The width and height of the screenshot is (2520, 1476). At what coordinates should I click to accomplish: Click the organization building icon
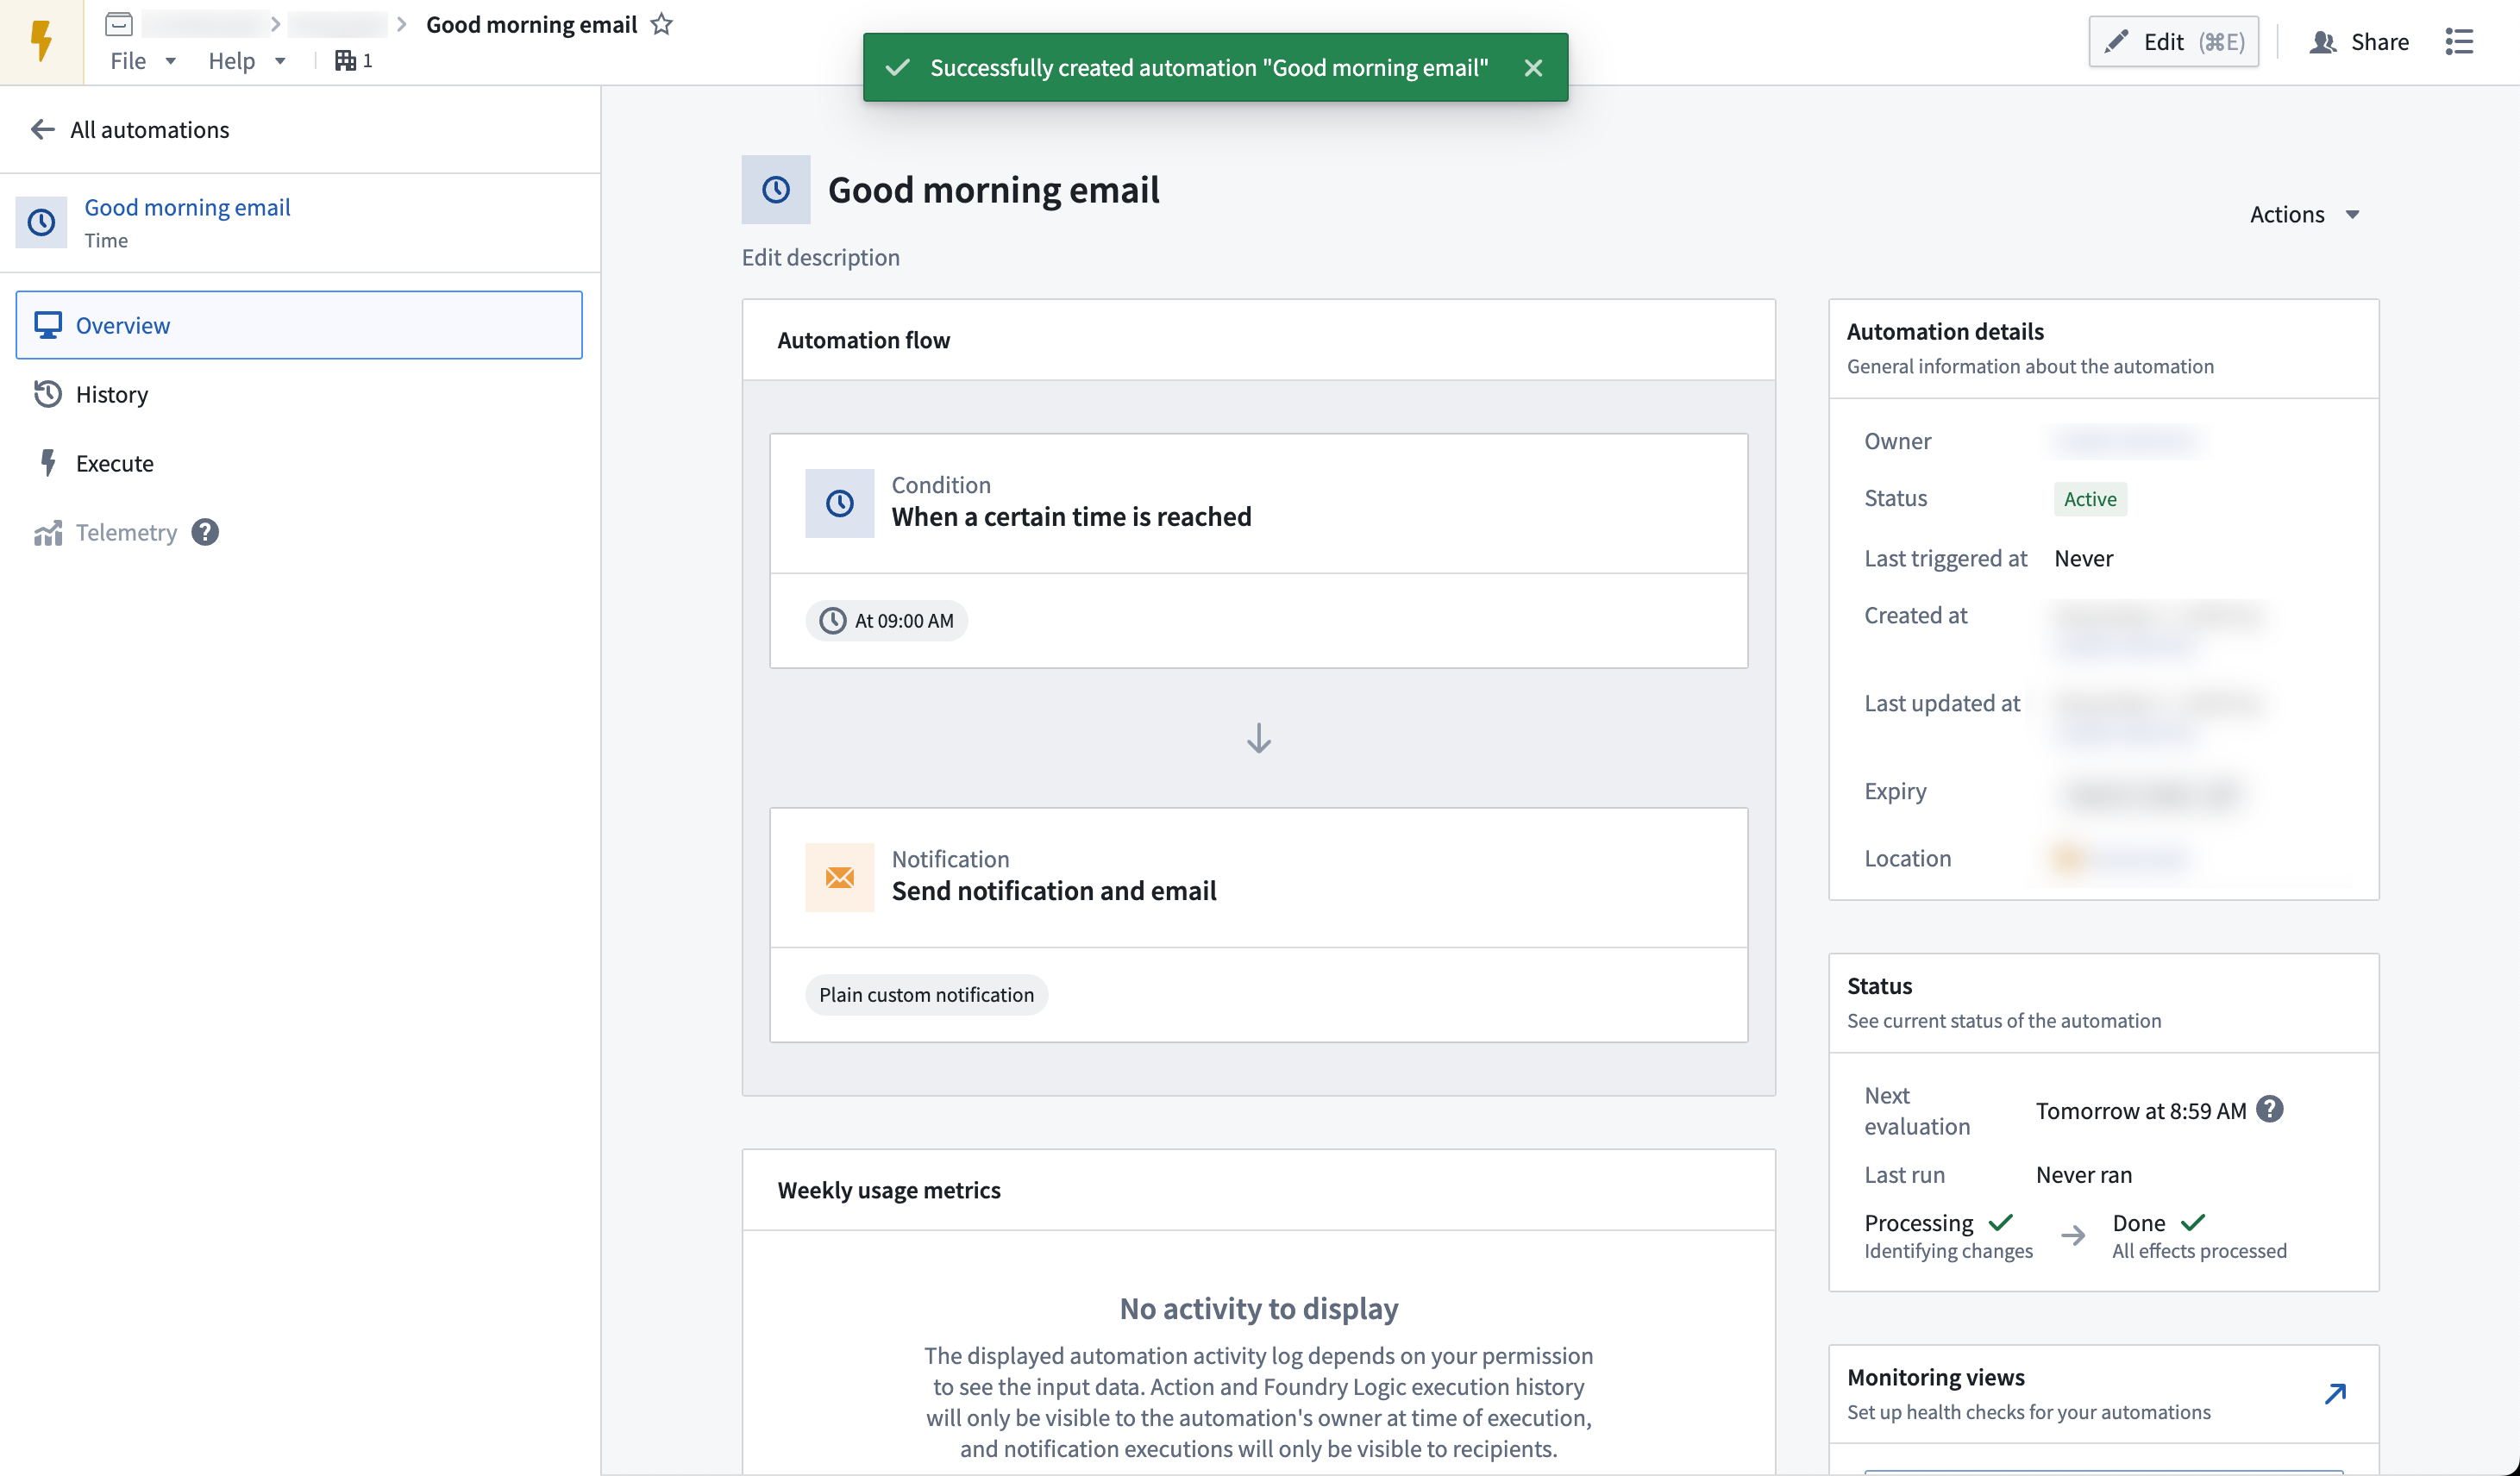(345, 61)
